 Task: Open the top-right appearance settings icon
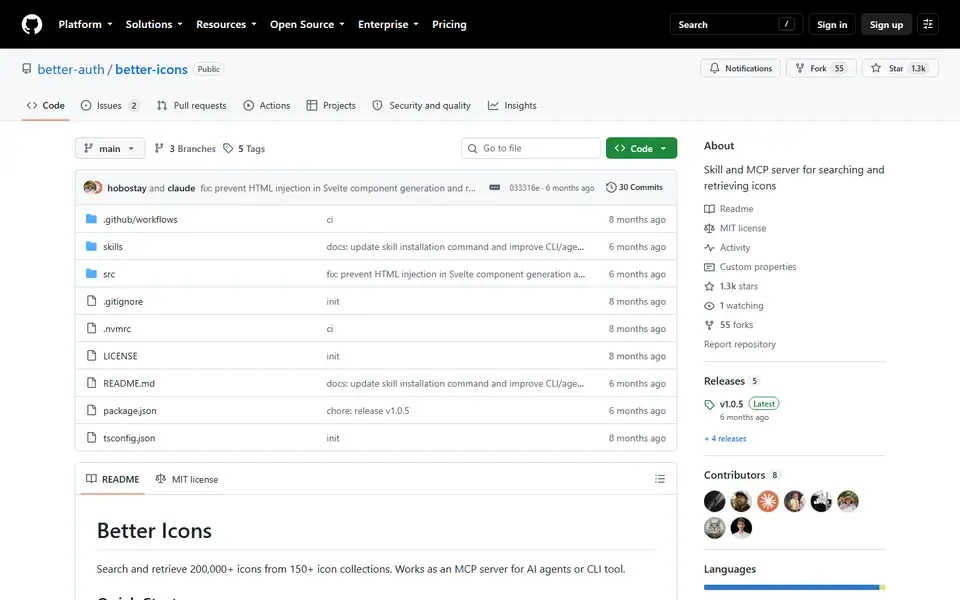(928, 24)
